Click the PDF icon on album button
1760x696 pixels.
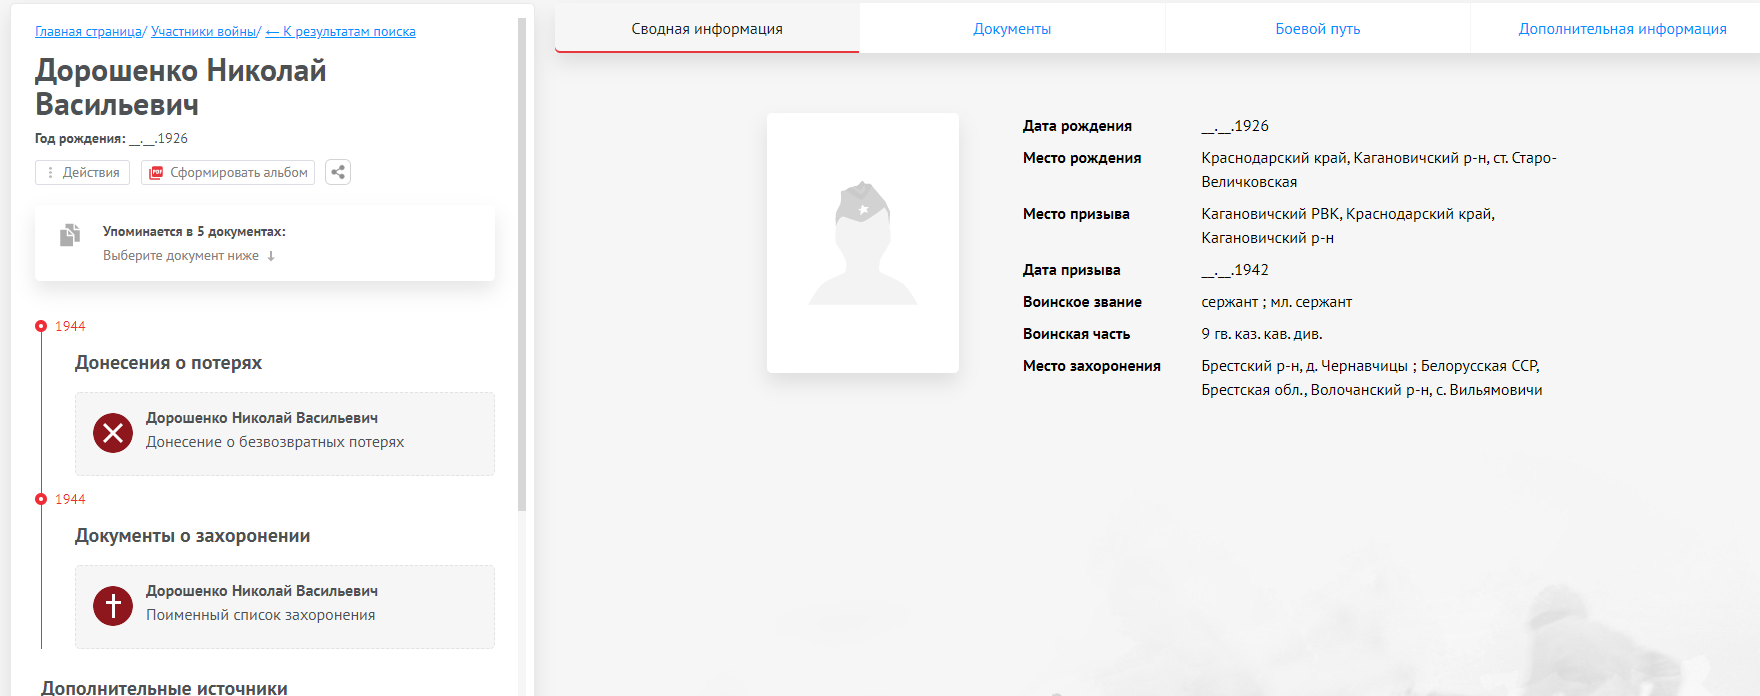tap(156, 173)
